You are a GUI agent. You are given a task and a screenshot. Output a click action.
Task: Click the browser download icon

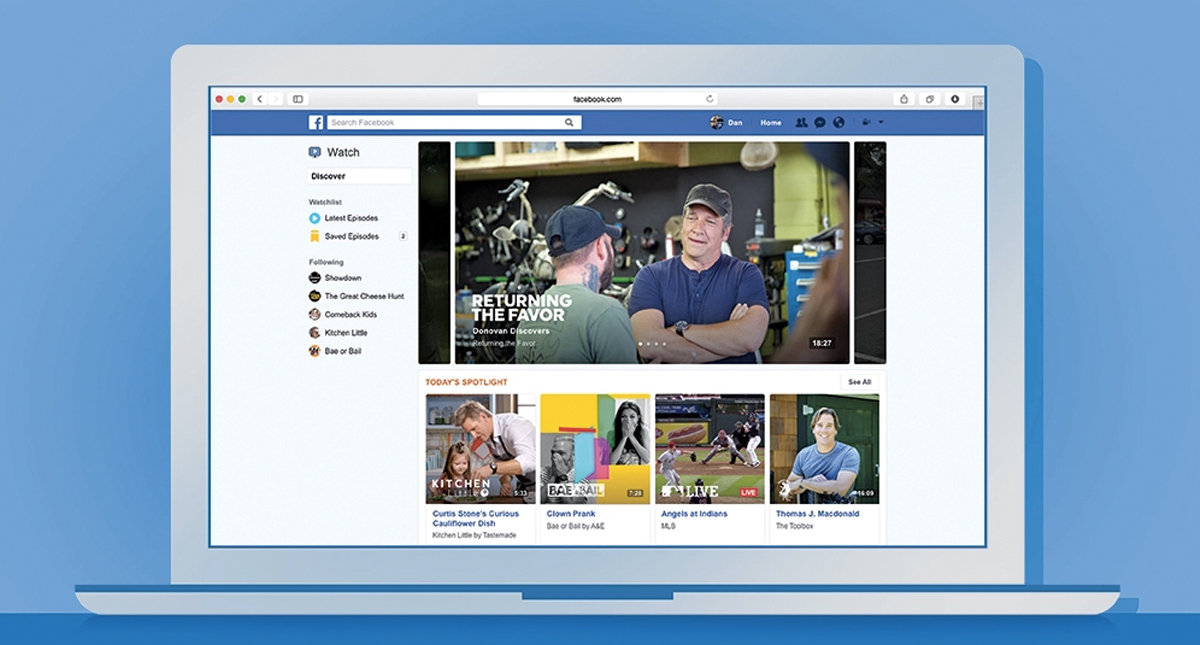pos(955,98)
